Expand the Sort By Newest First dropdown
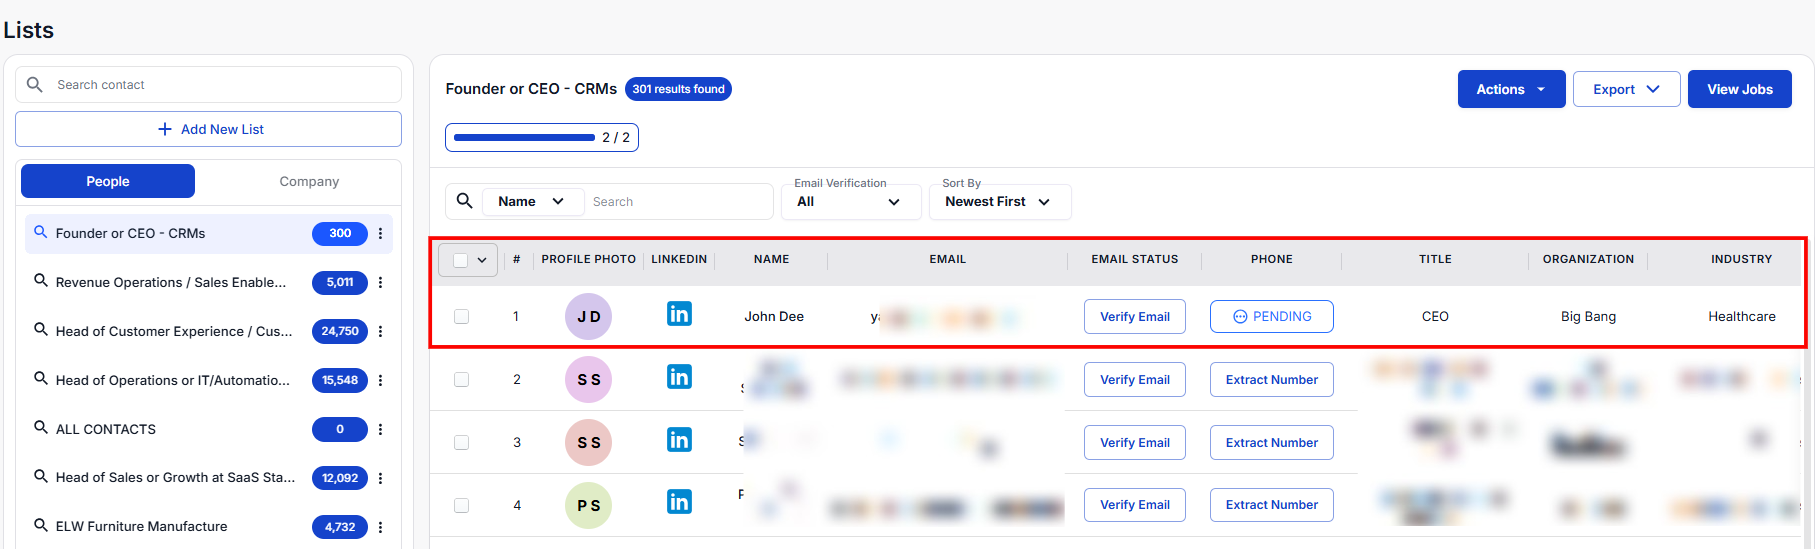1815x549 pixels. click(999, 202)
